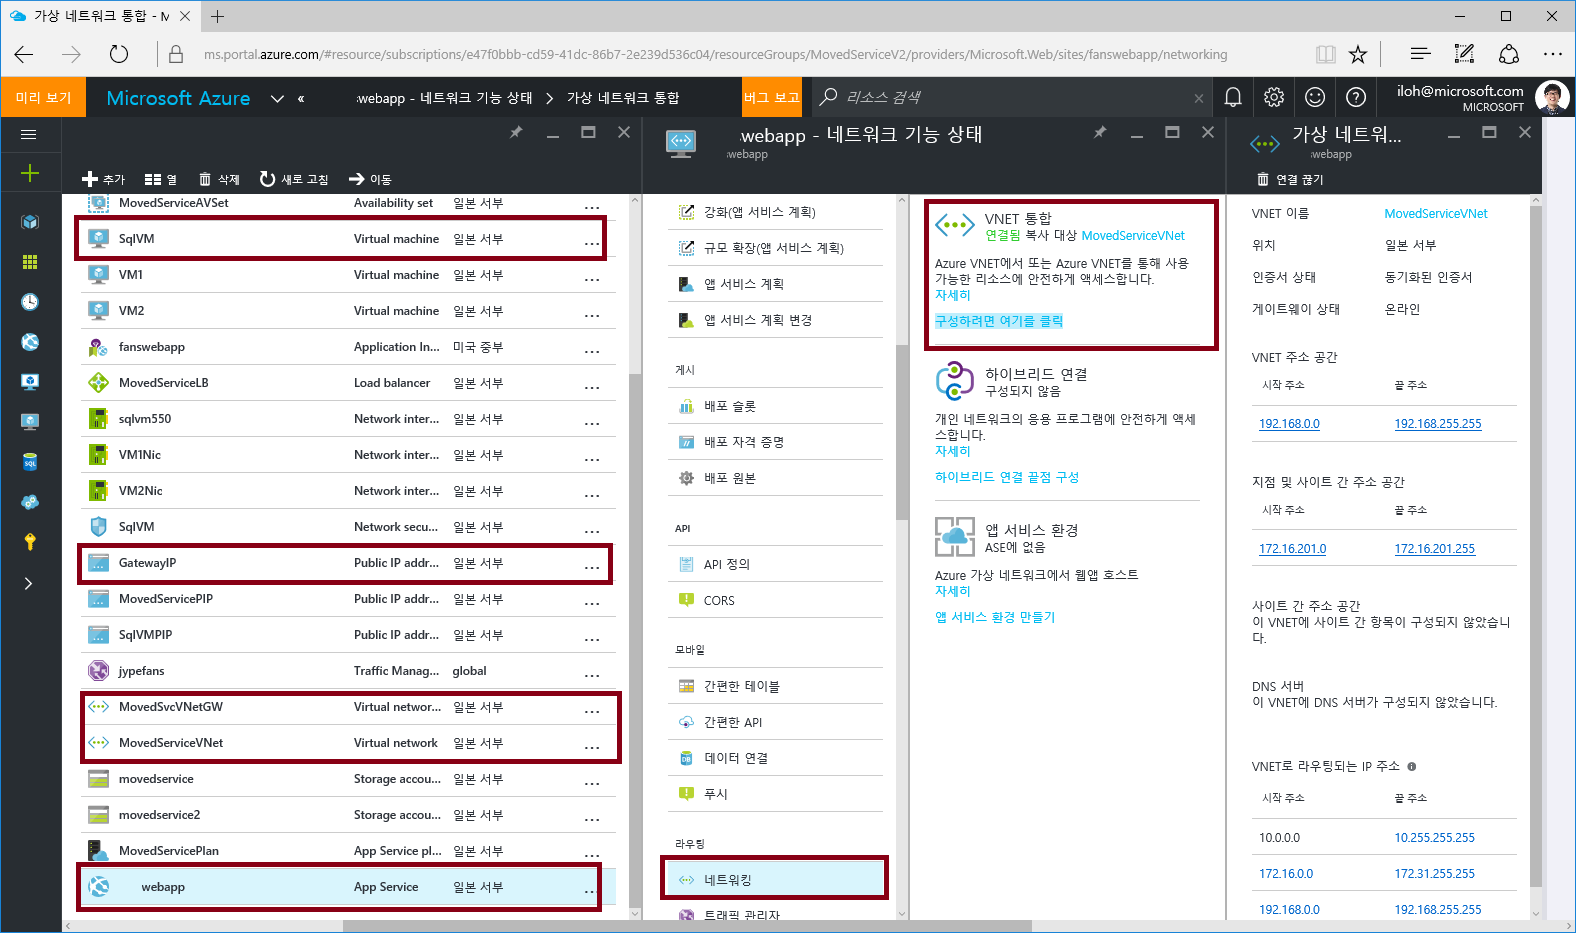
Task: Open the Recent clock icon in sidebar
Action: (30, 302)
